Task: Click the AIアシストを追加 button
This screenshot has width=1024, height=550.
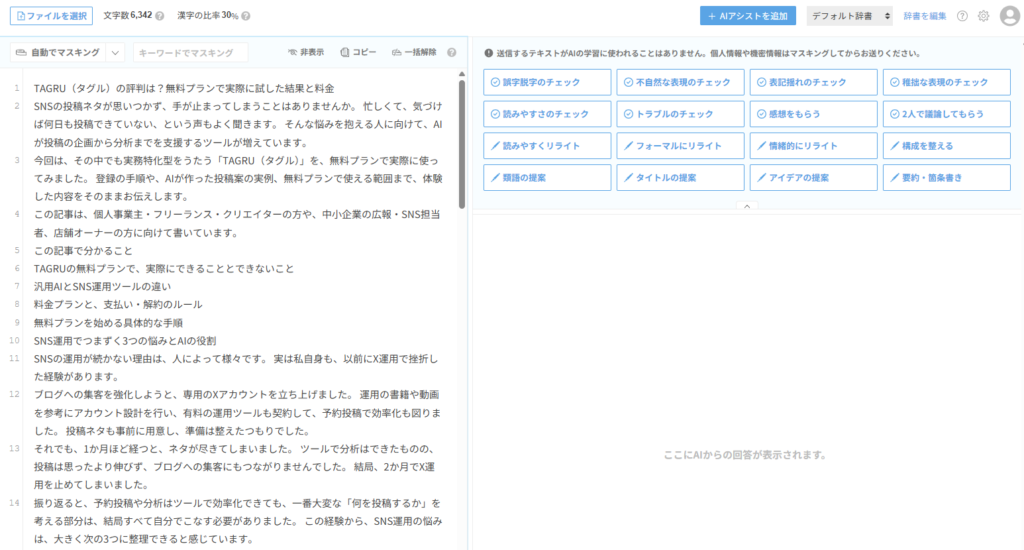Action: pyautogui.click(x=748, y=16)
